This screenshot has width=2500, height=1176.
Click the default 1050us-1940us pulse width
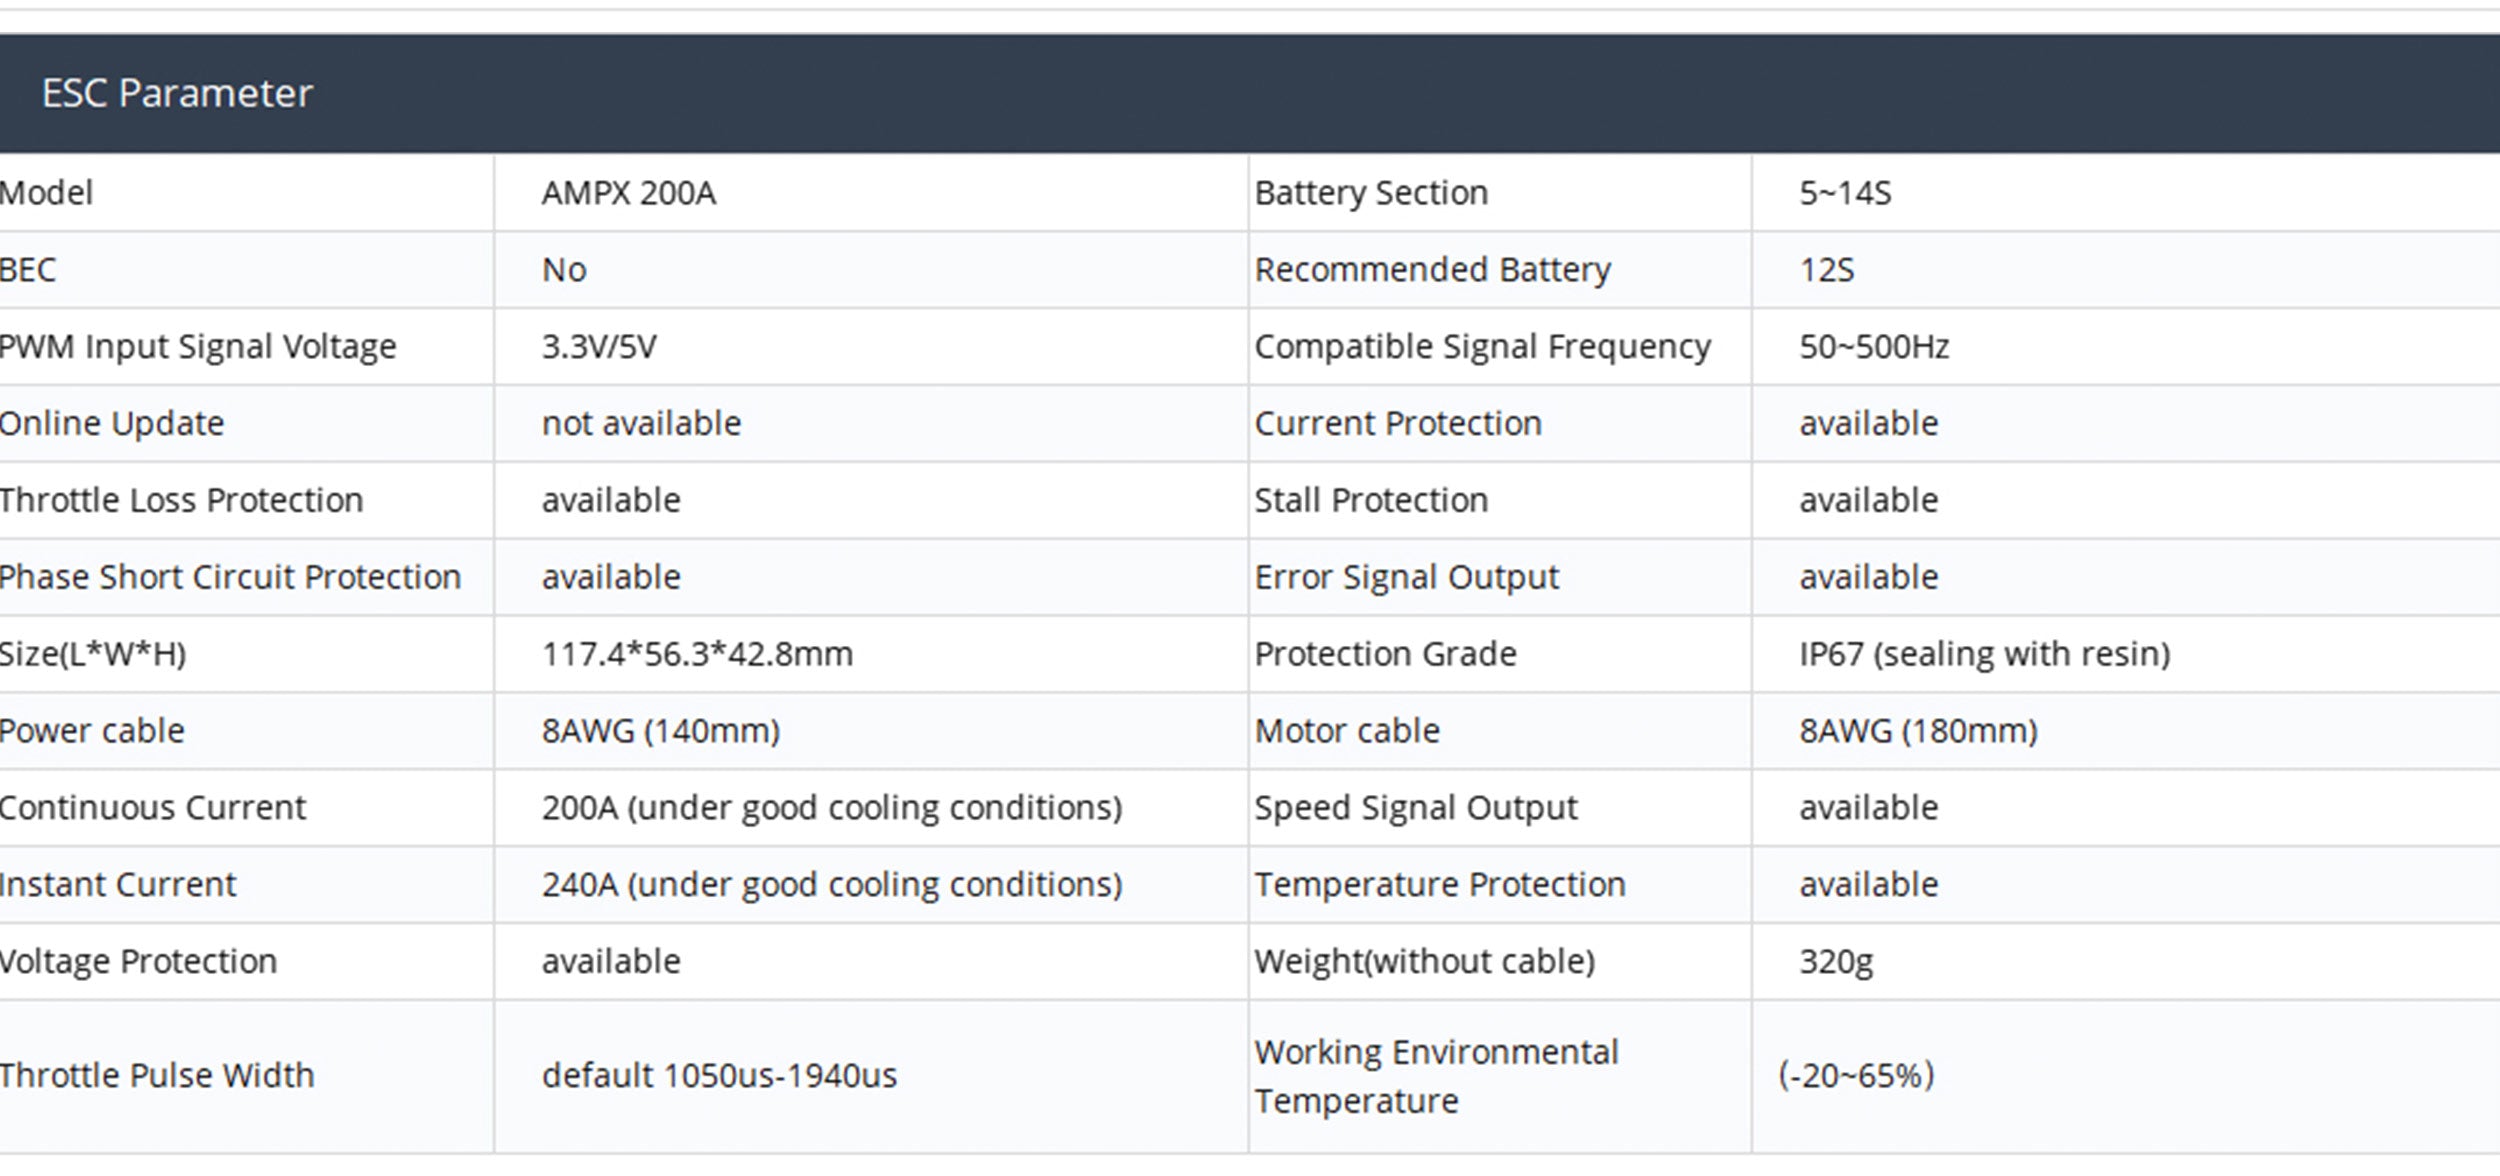719,1076
